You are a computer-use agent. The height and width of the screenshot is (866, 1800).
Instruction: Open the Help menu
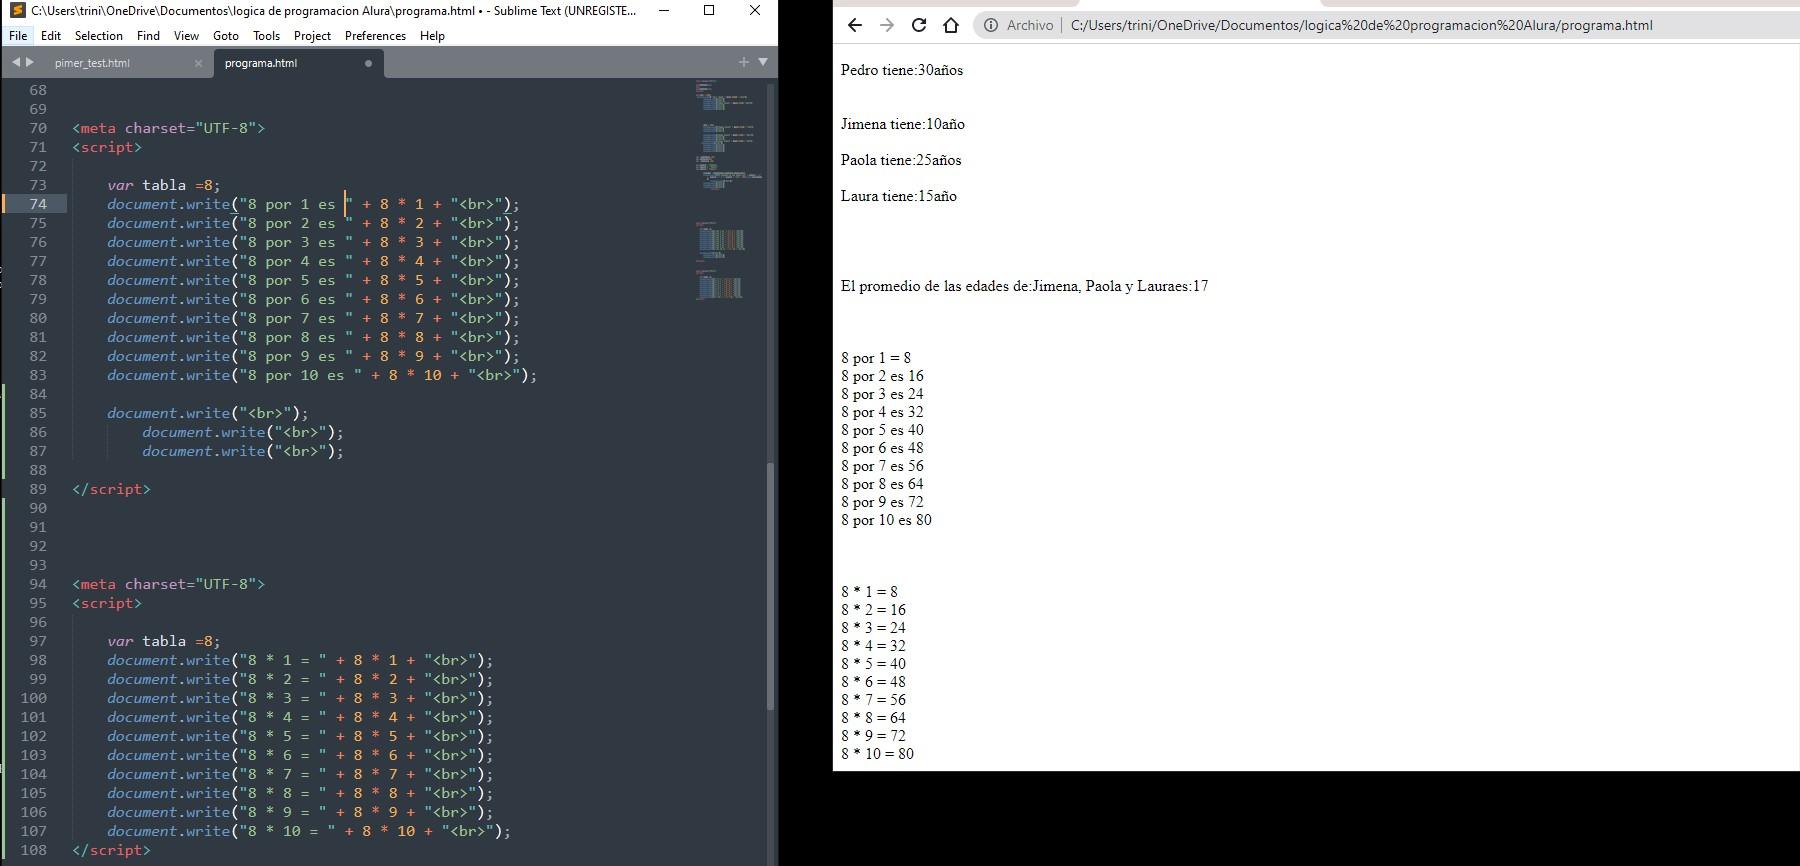[432, 35]
